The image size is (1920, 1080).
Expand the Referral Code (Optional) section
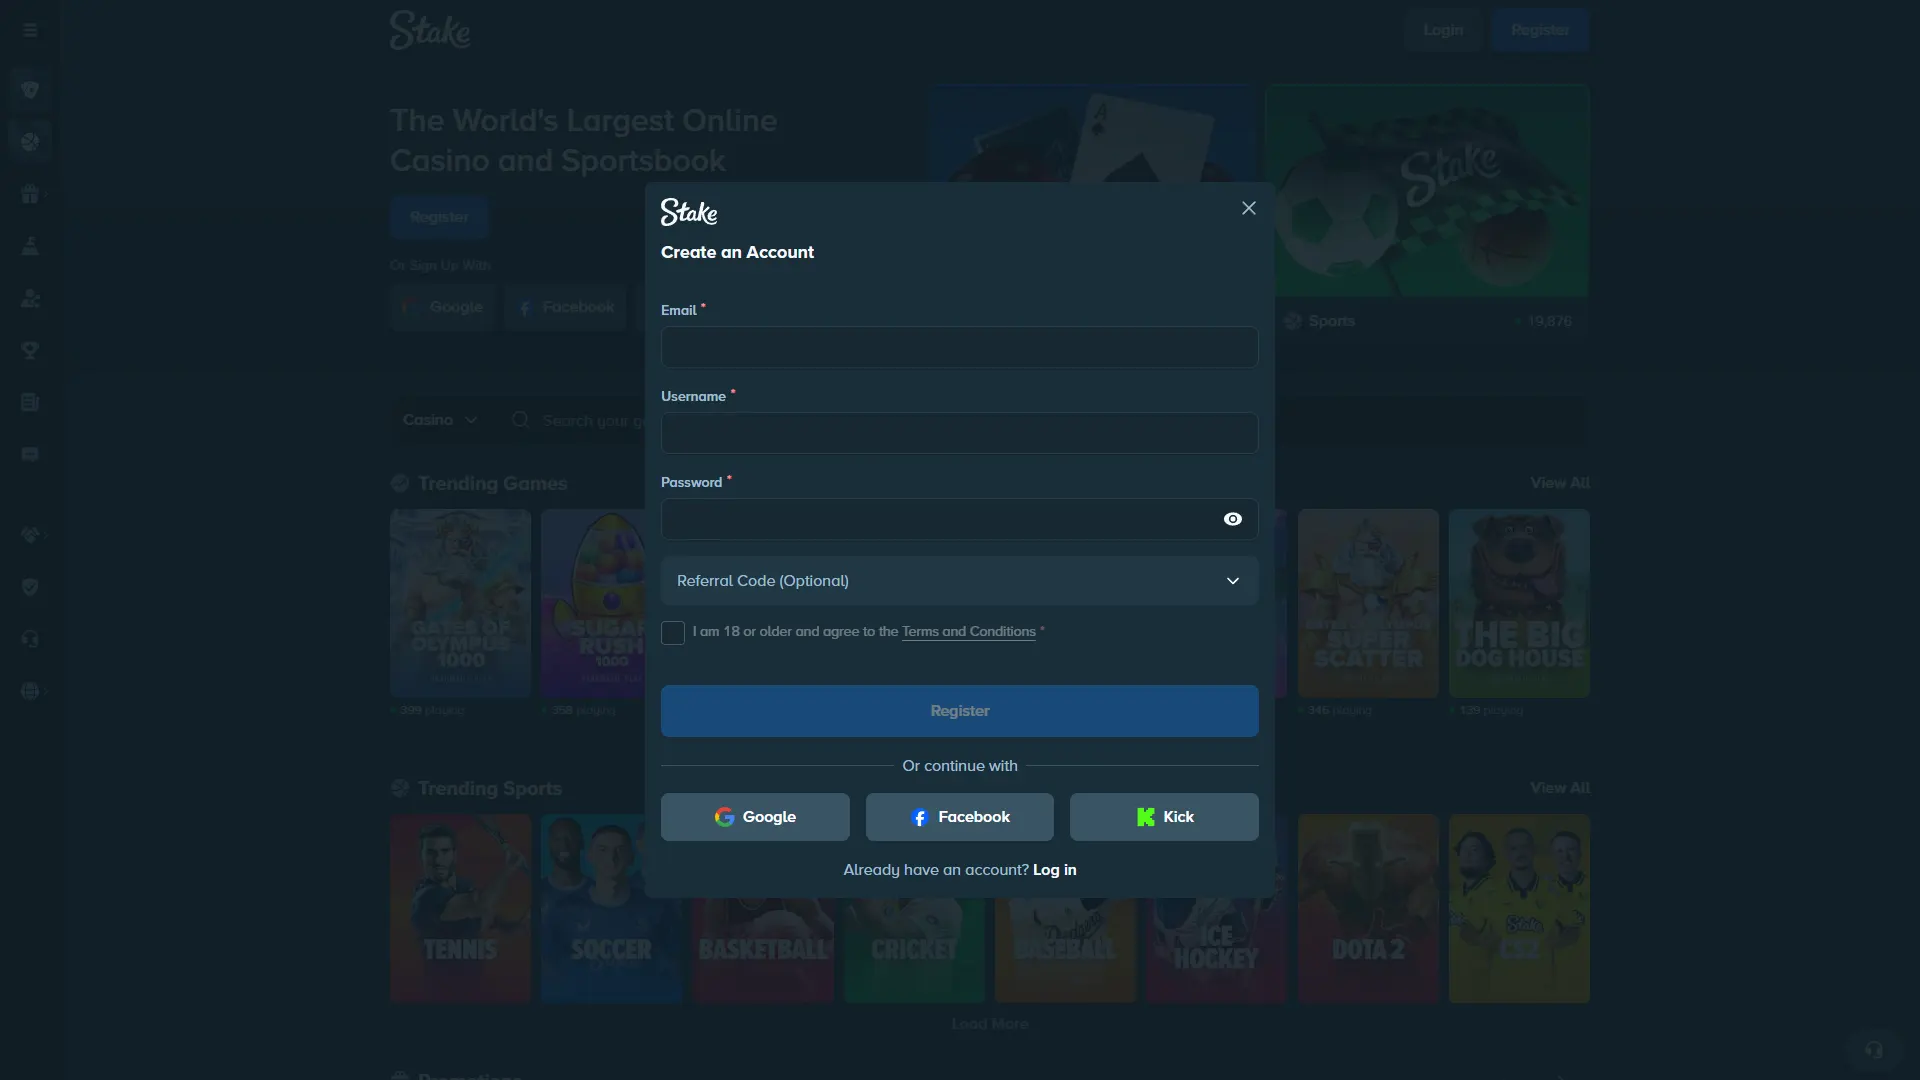(x=959, y=581)
